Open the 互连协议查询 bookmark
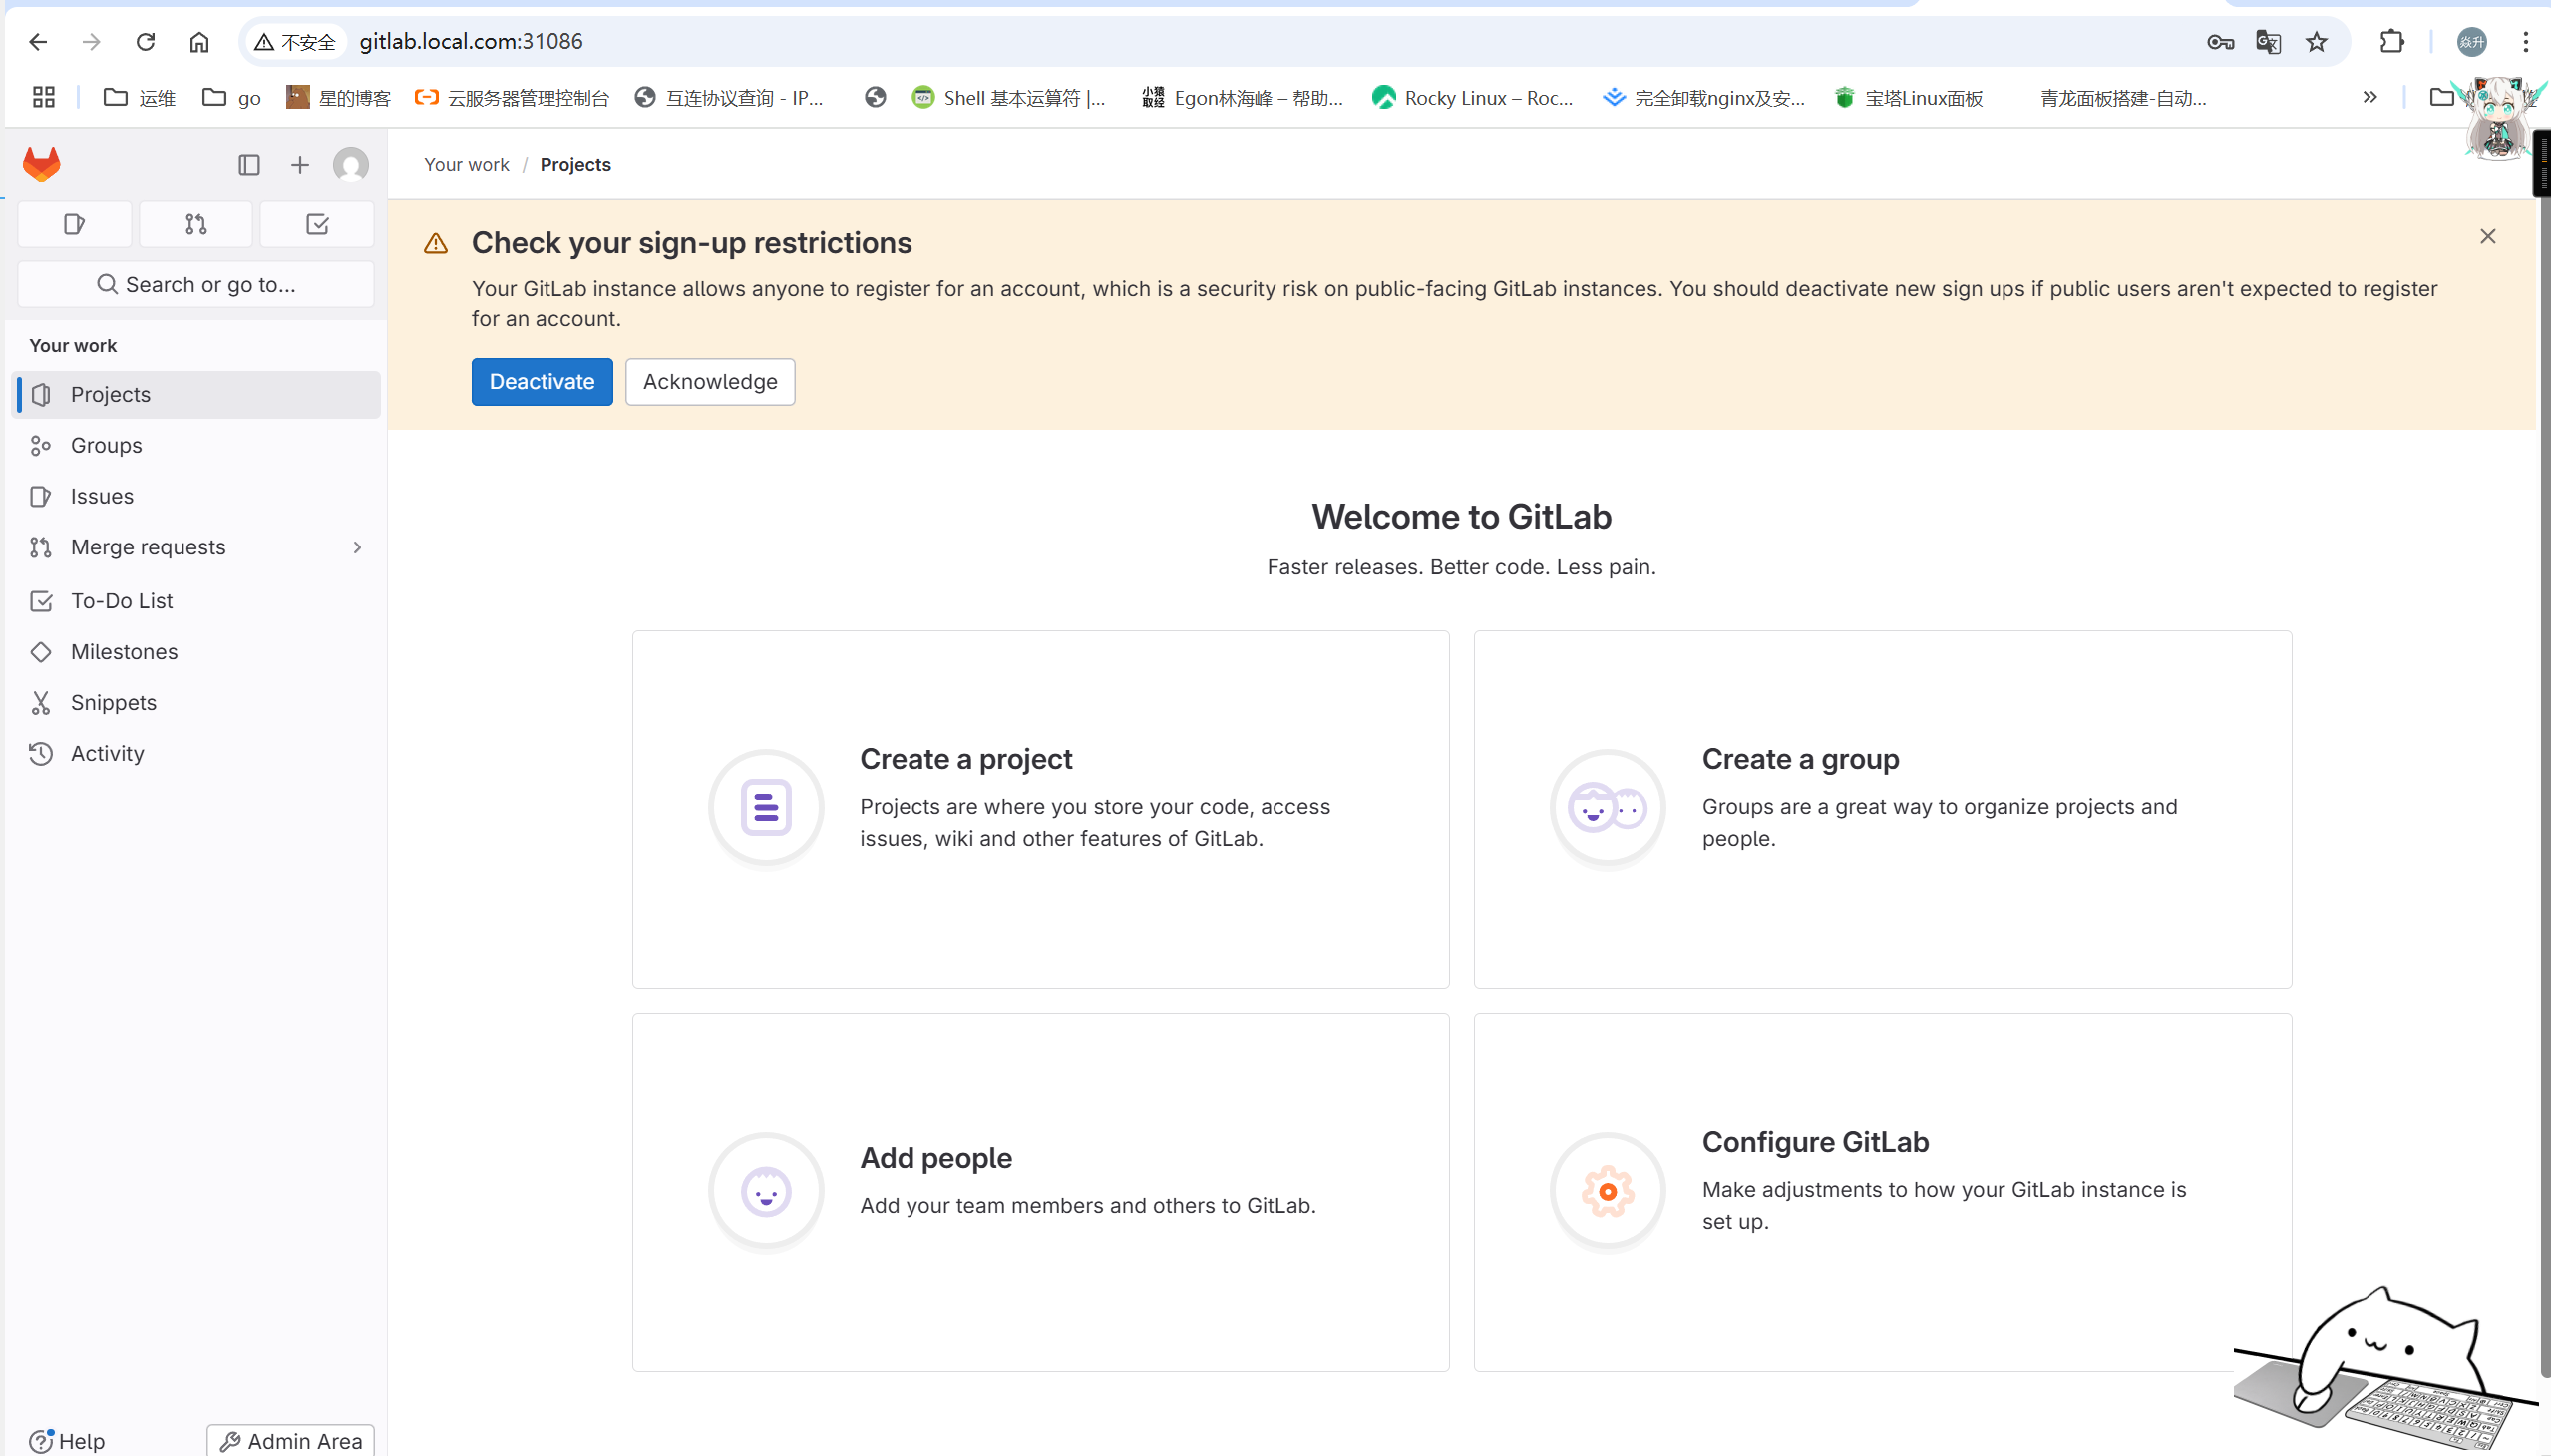2551x1456 pixels. pos(729,98)
